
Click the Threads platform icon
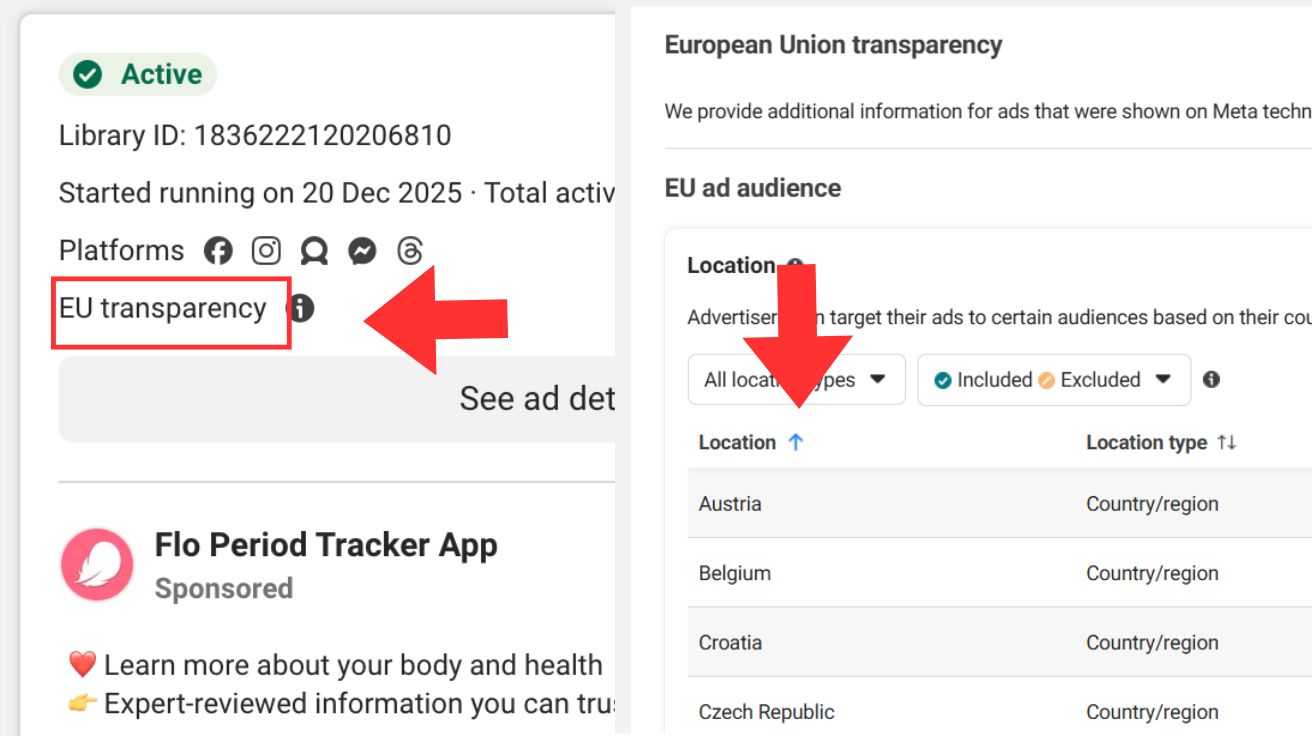coord(409,251)
